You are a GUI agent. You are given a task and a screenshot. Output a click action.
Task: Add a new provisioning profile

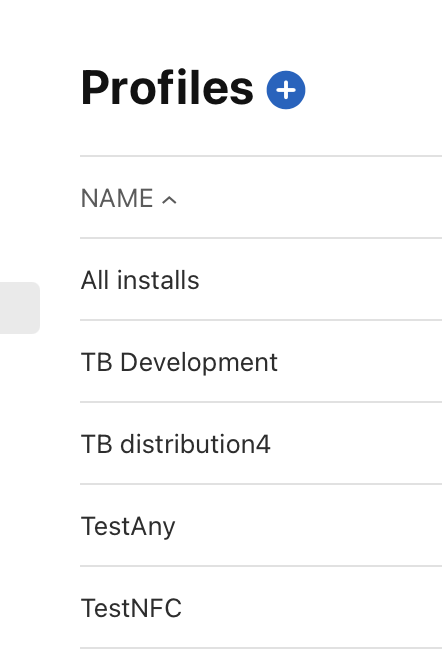286,90
